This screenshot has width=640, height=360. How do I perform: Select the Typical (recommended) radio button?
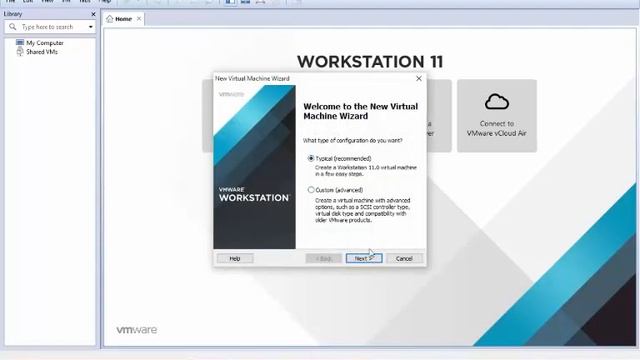pos(311,158)
